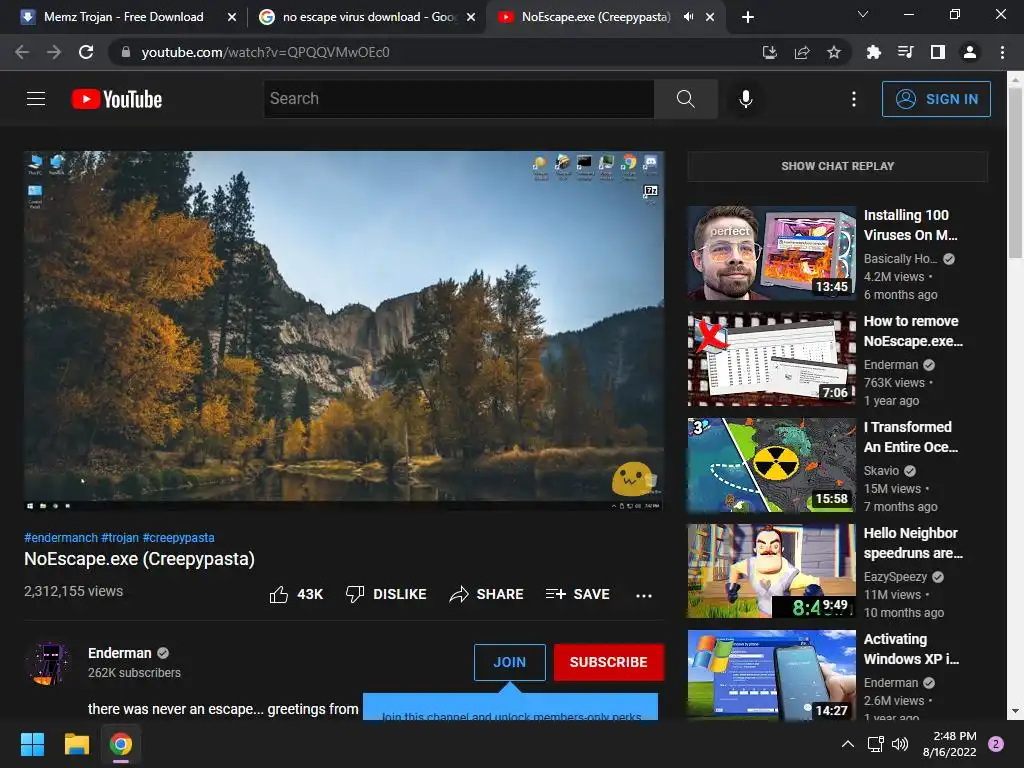Open Chrome profile avatar
This screenshot has height=768, width=1024.
pyautogui.click(x=970, y=52)
